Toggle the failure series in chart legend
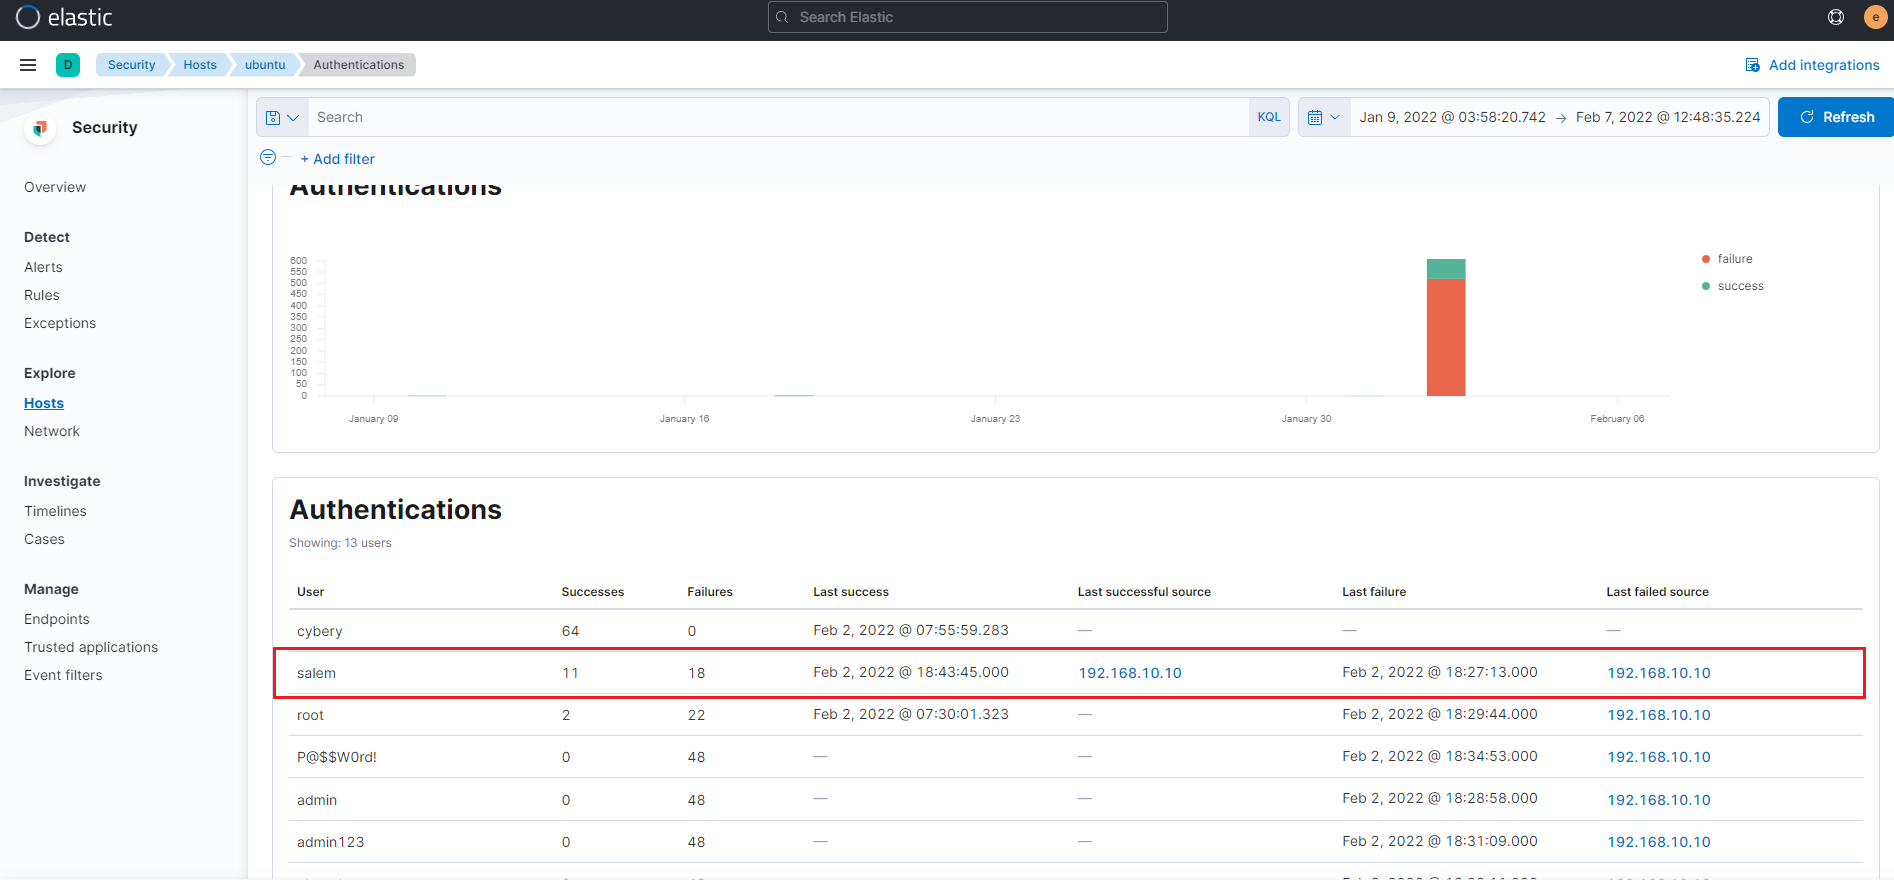 click(x=1734, y=259)
